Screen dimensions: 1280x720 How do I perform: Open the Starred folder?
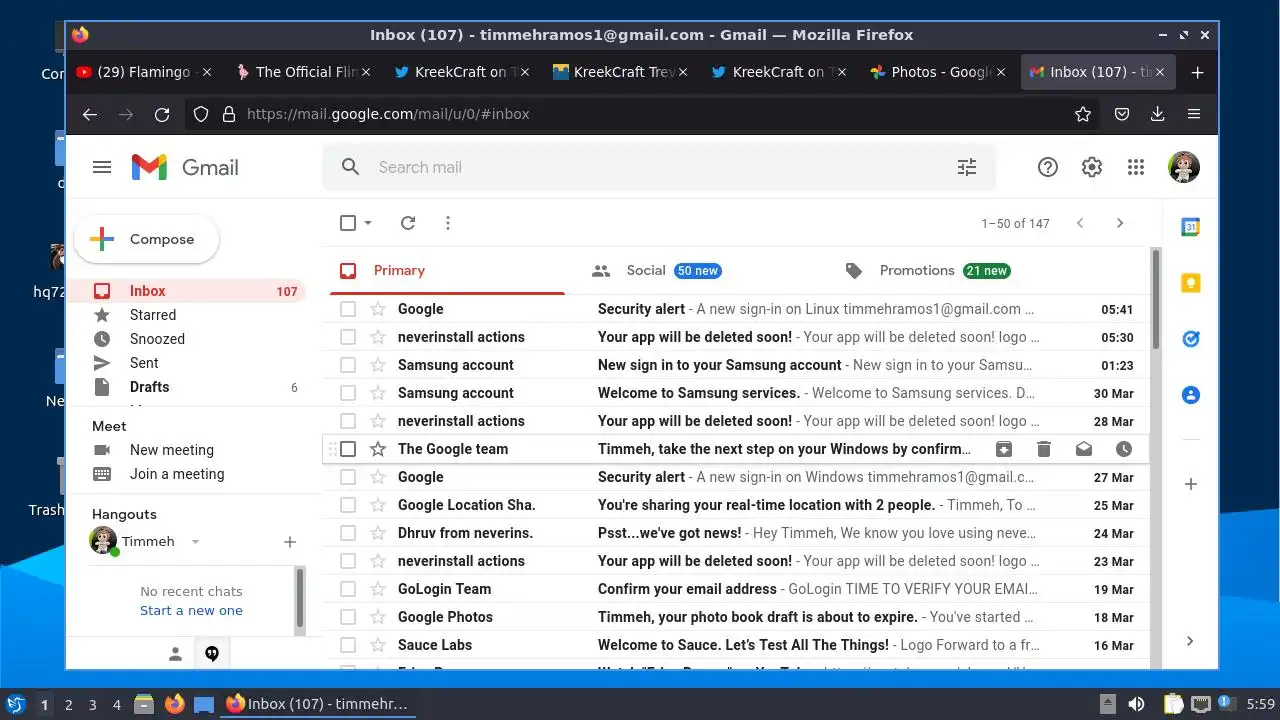pyautogui.click(x=152, y=315)
